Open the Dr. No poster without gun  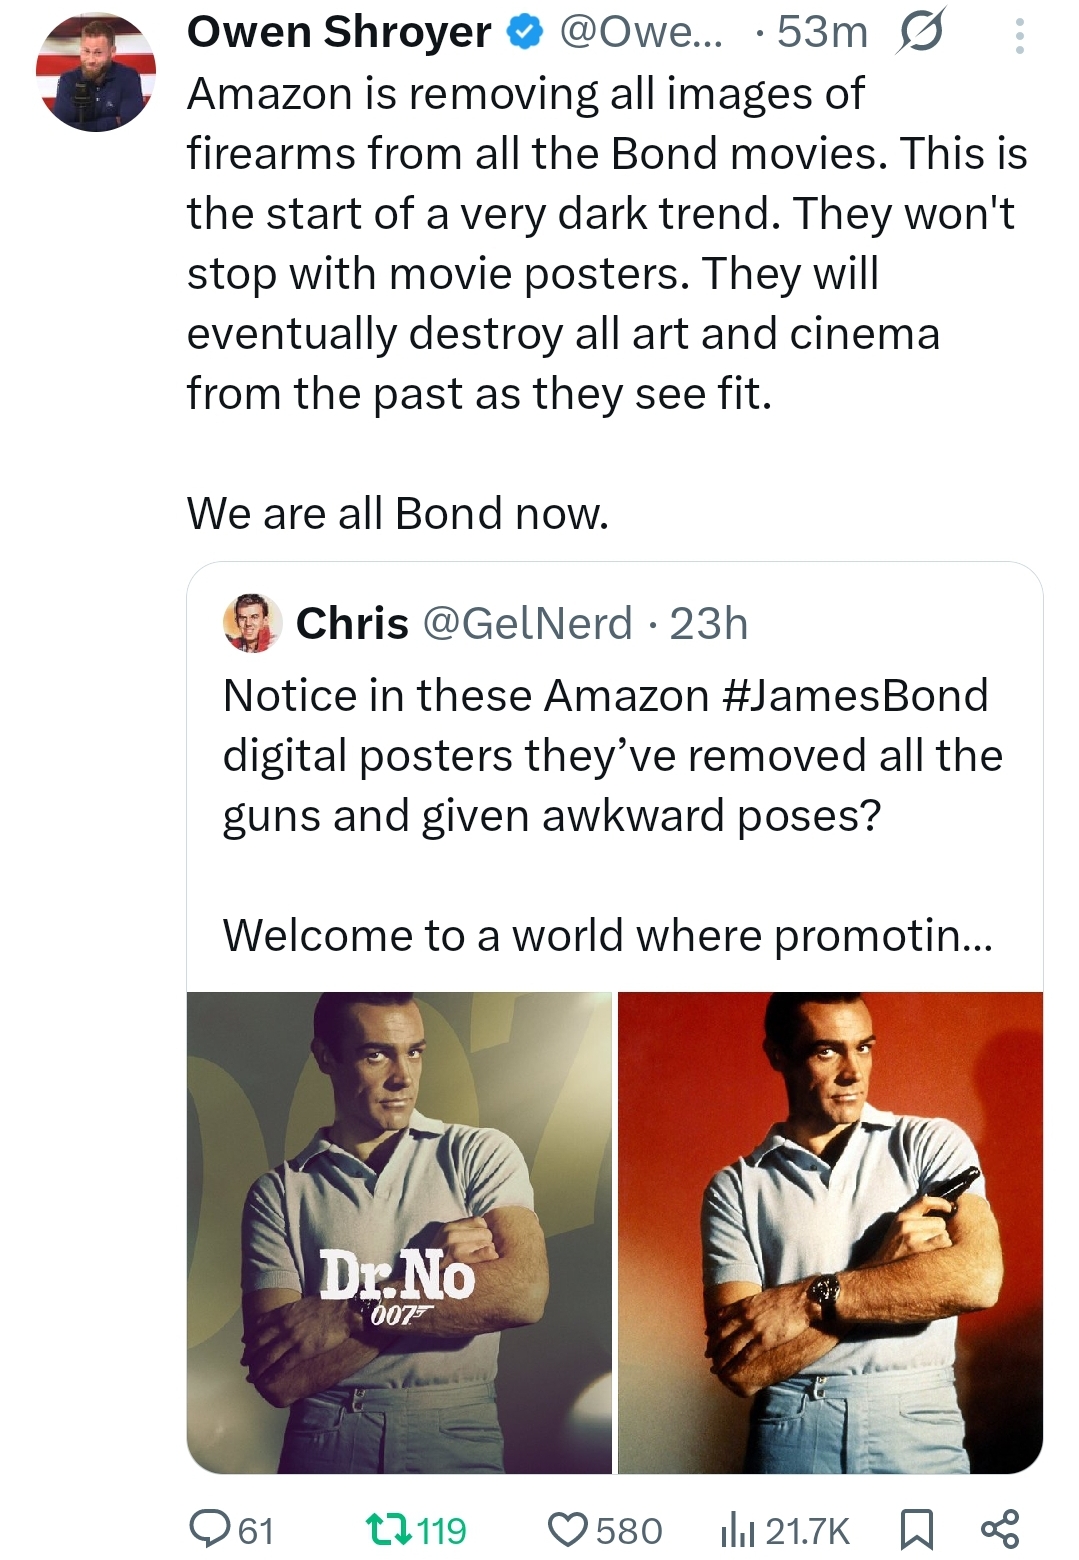pyautogui.click(x=399, y=1232)
